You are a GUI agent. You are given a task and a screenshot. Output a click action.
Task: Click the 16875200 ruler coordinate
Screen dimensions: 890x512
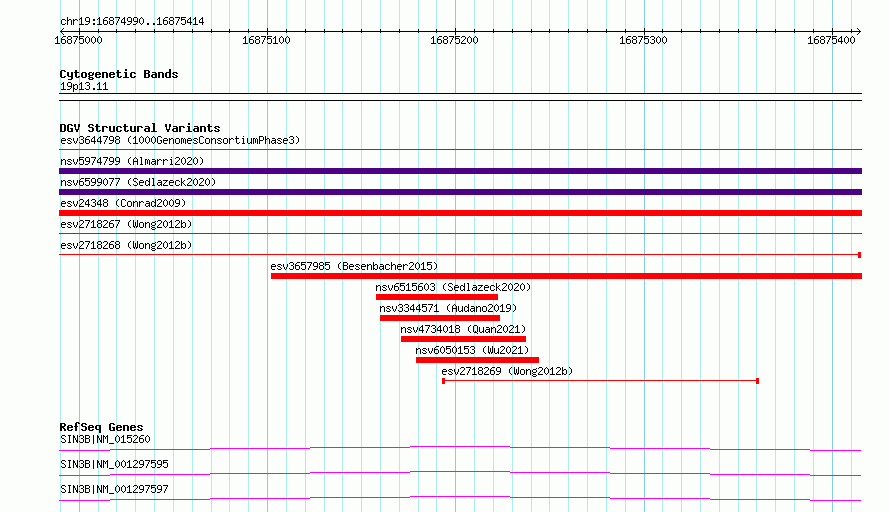coord(454,40)
